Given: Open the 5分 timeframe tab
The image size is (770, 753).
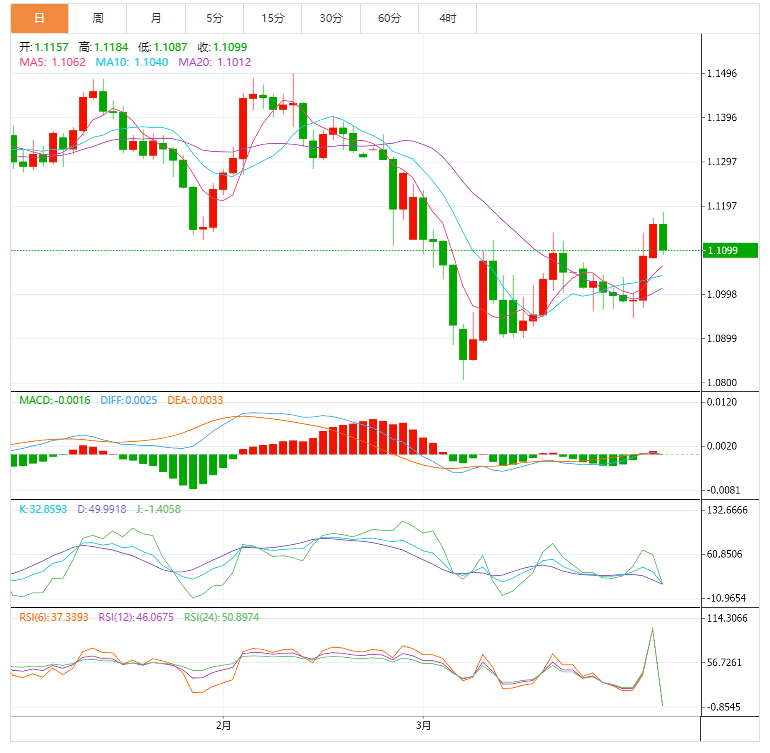Looking at the screenshot, I should pyautogui.click(x=215, y=19).
